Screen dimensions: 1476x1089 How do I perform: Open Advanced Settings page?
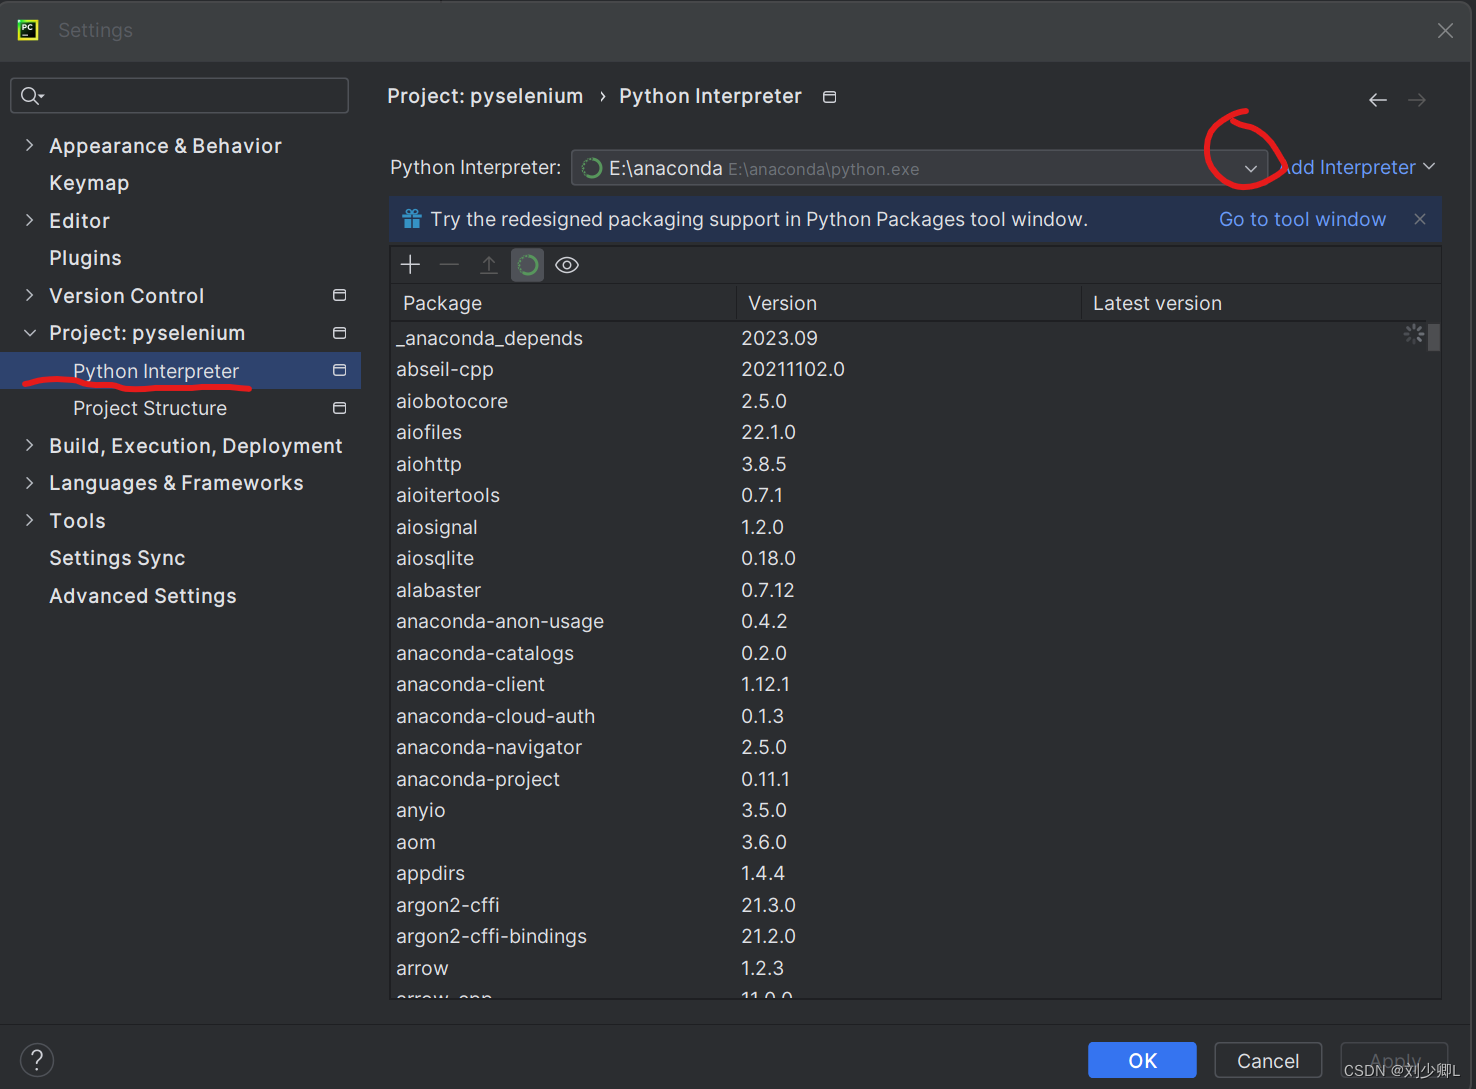[x=143, y=596]
